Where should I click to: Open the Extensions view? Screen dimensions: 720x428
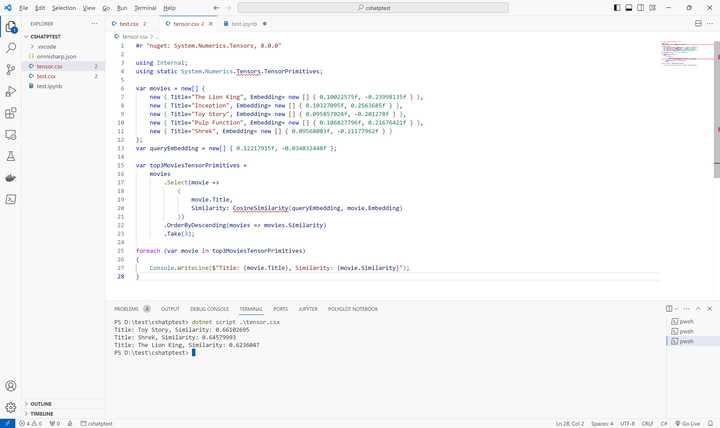click(11, 113)
